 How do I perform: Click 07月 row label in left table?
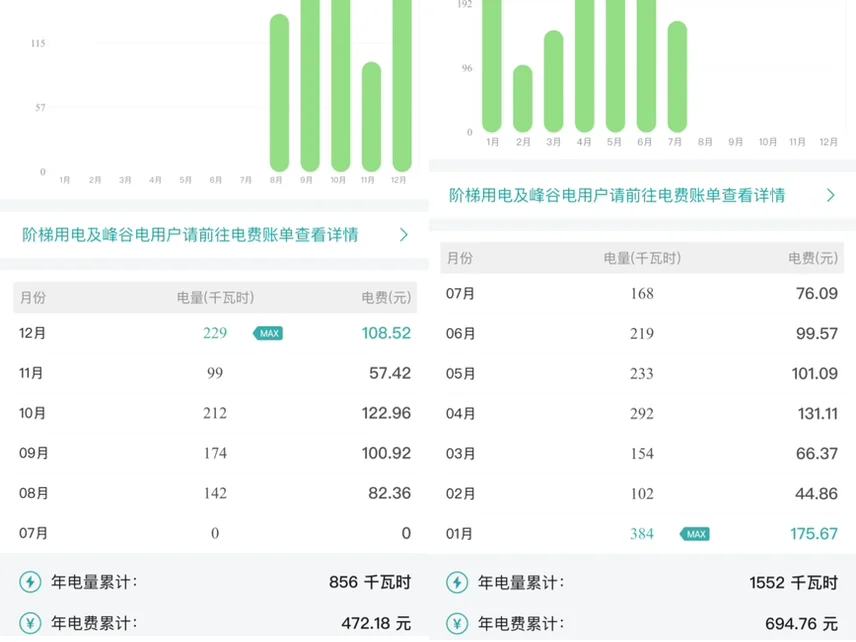point(33,533)
